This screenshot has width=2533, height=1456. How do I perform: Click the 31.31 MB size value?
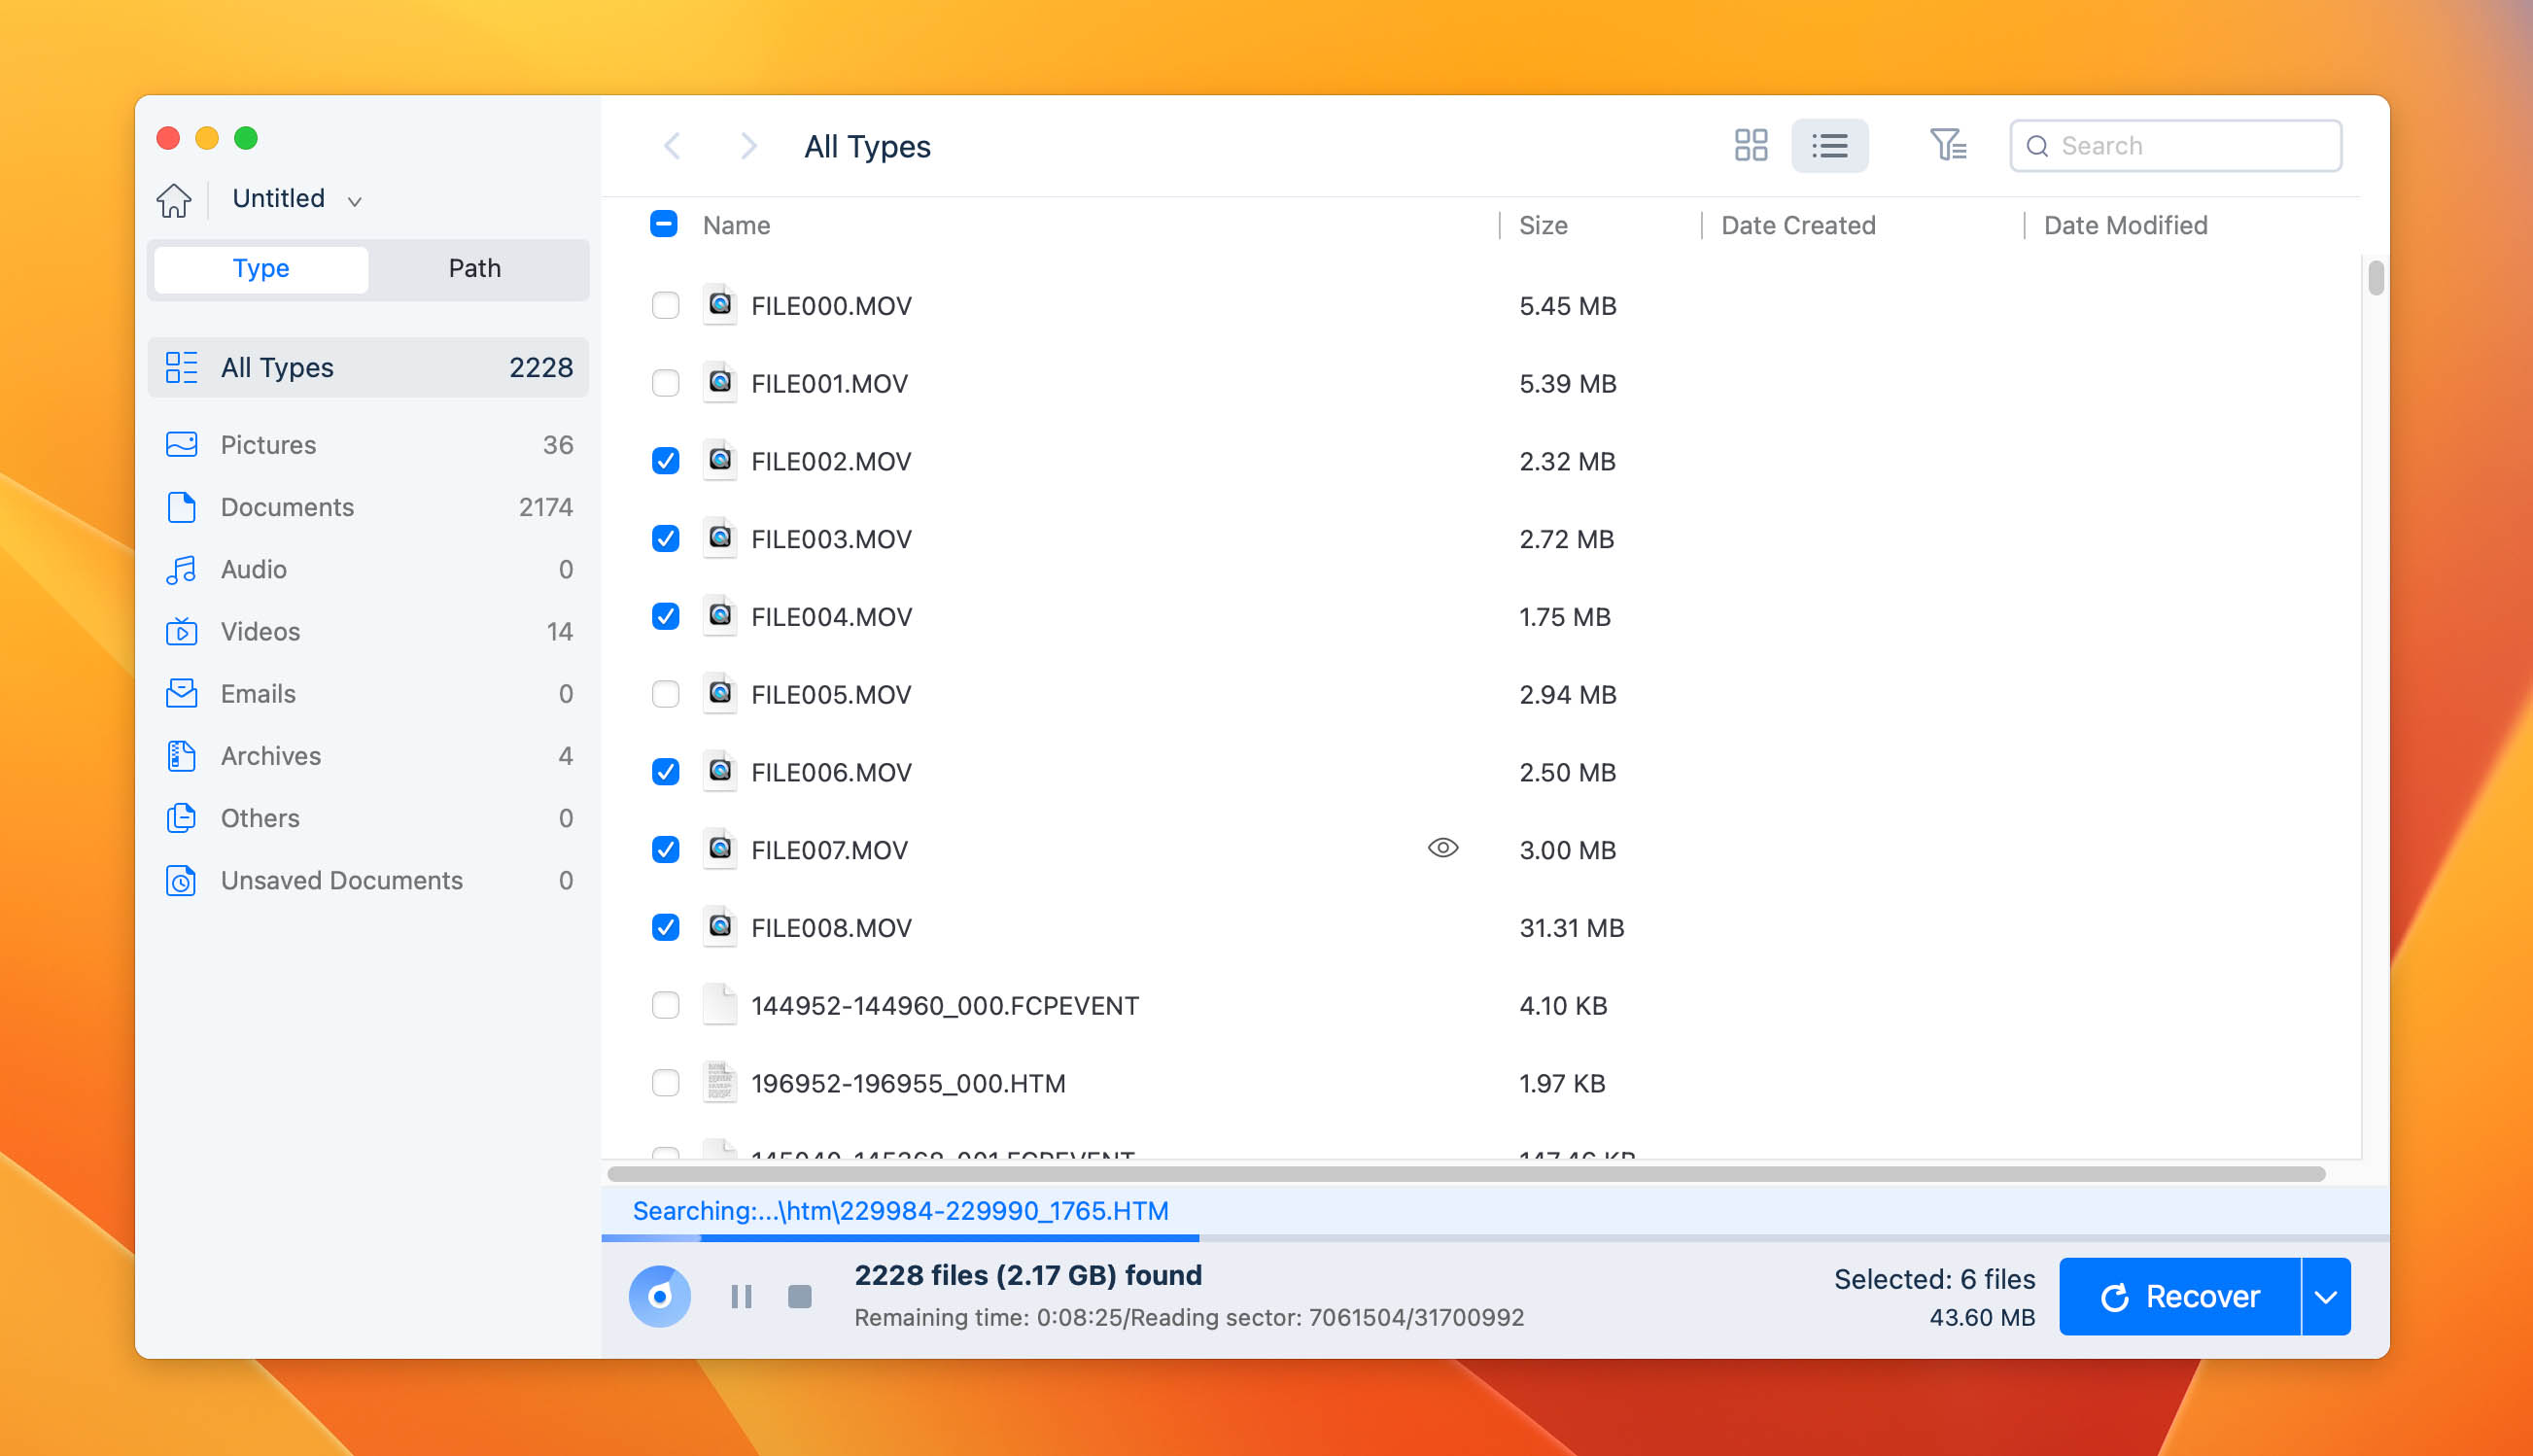1571,928
